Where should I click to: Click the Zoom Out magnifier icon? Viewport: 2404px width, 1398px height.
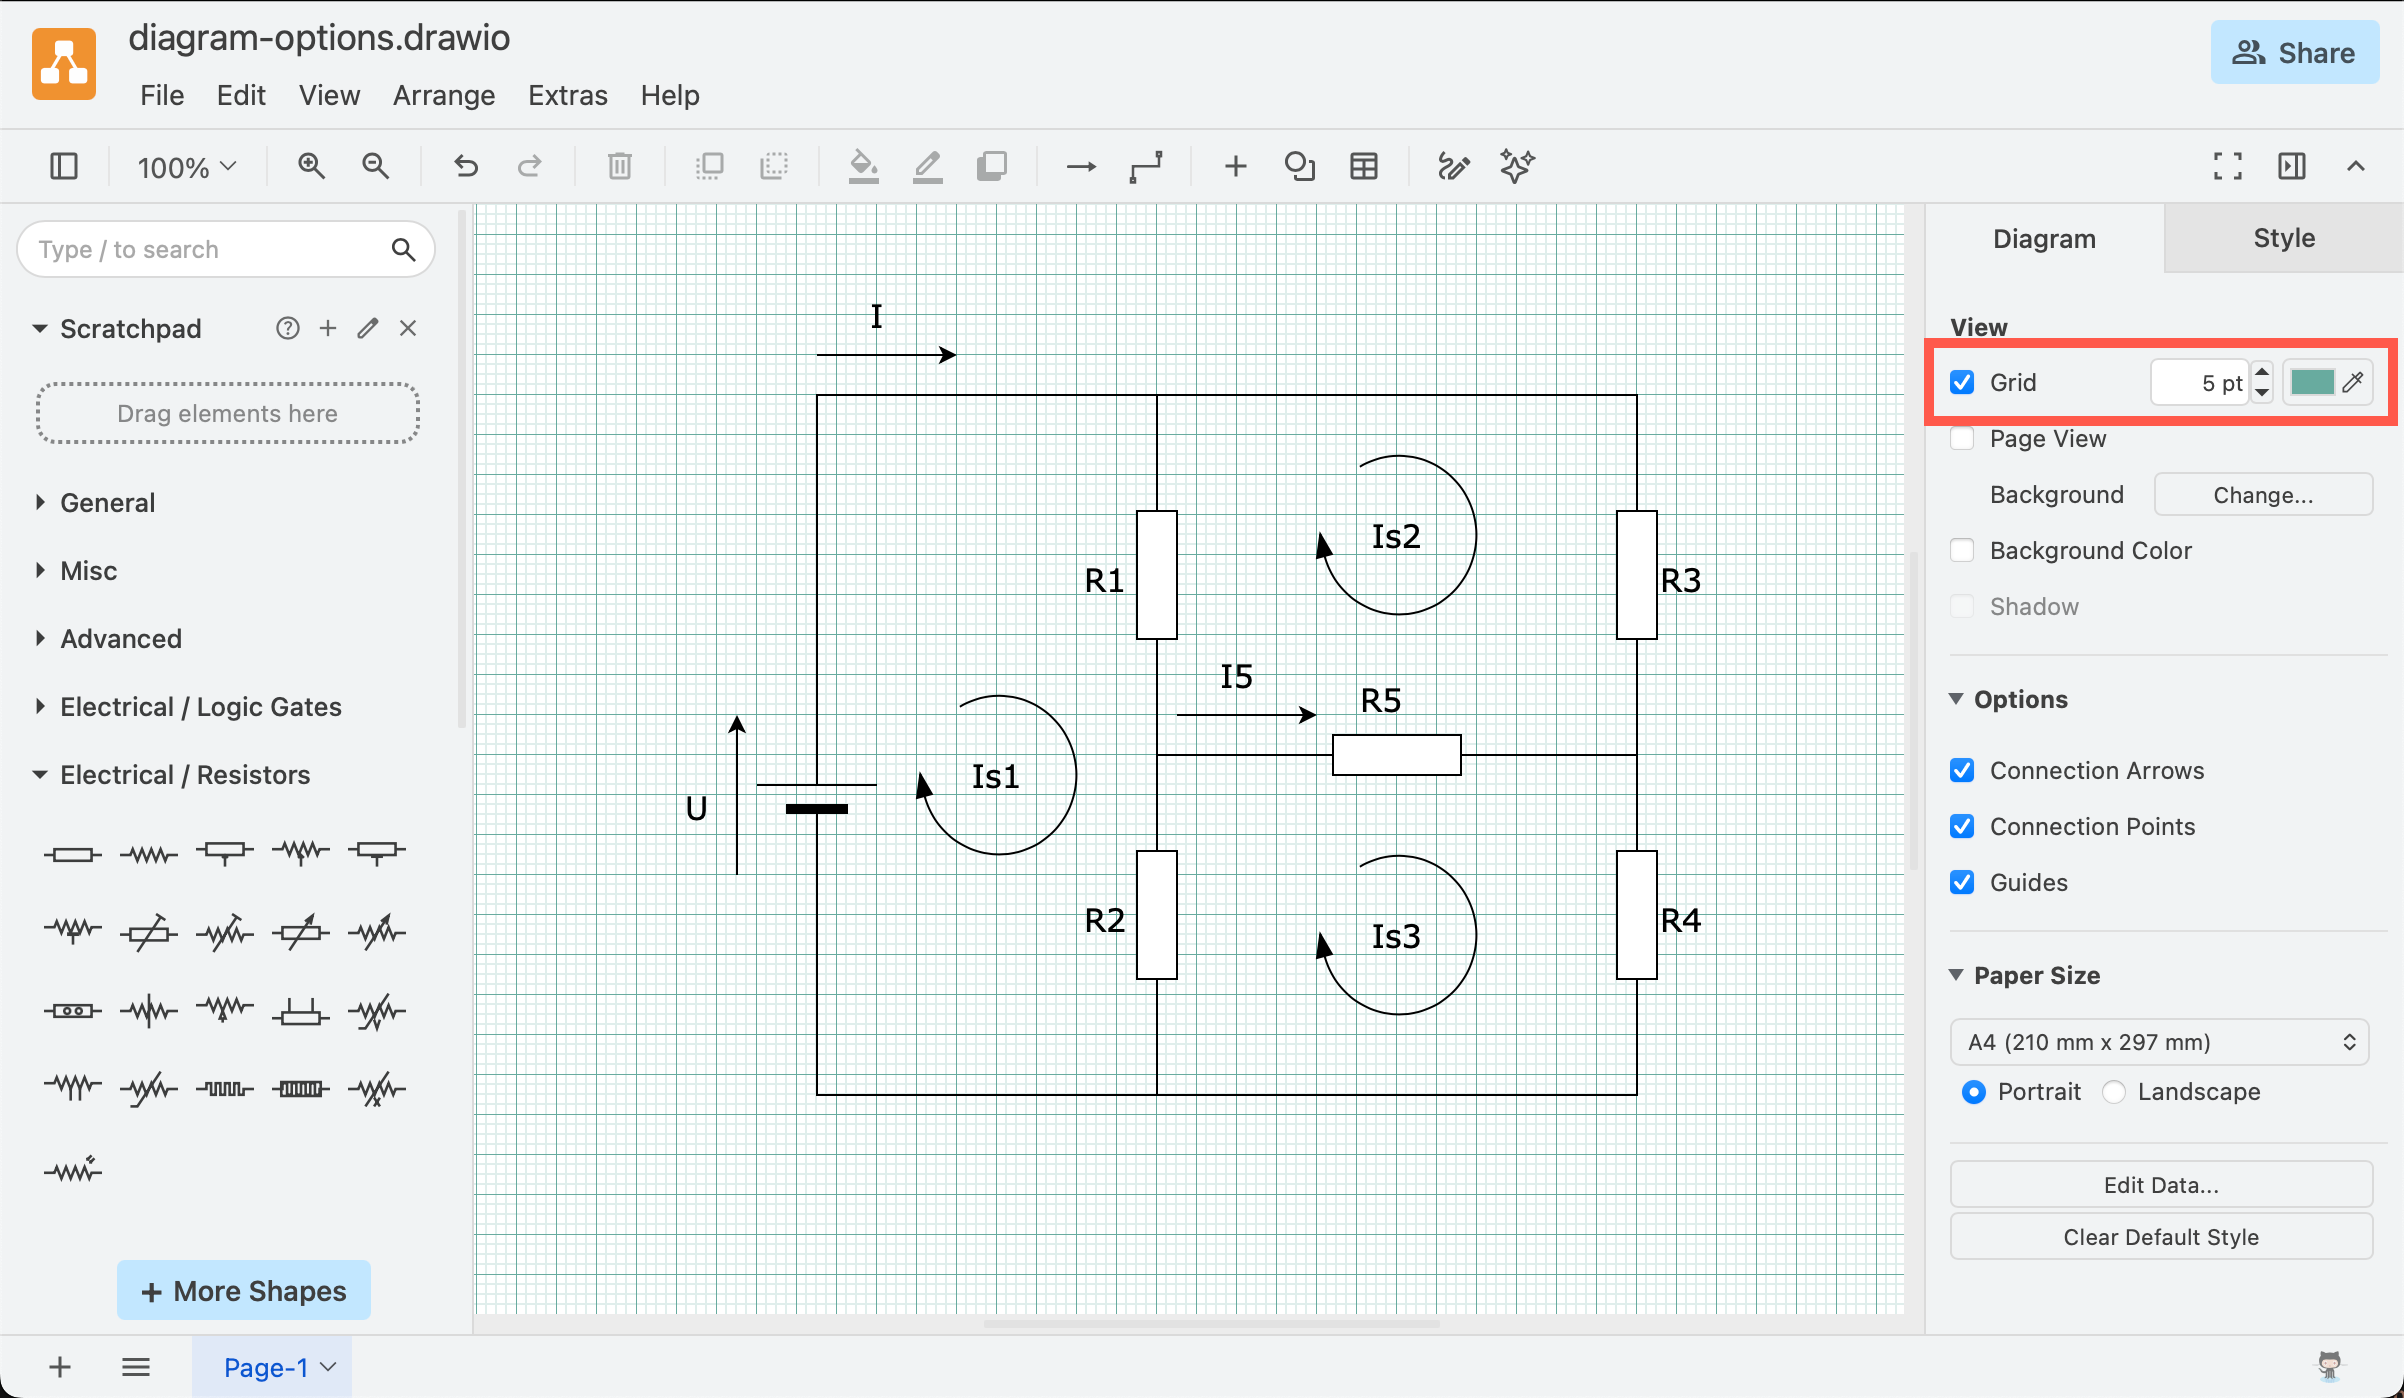[376, 166]
